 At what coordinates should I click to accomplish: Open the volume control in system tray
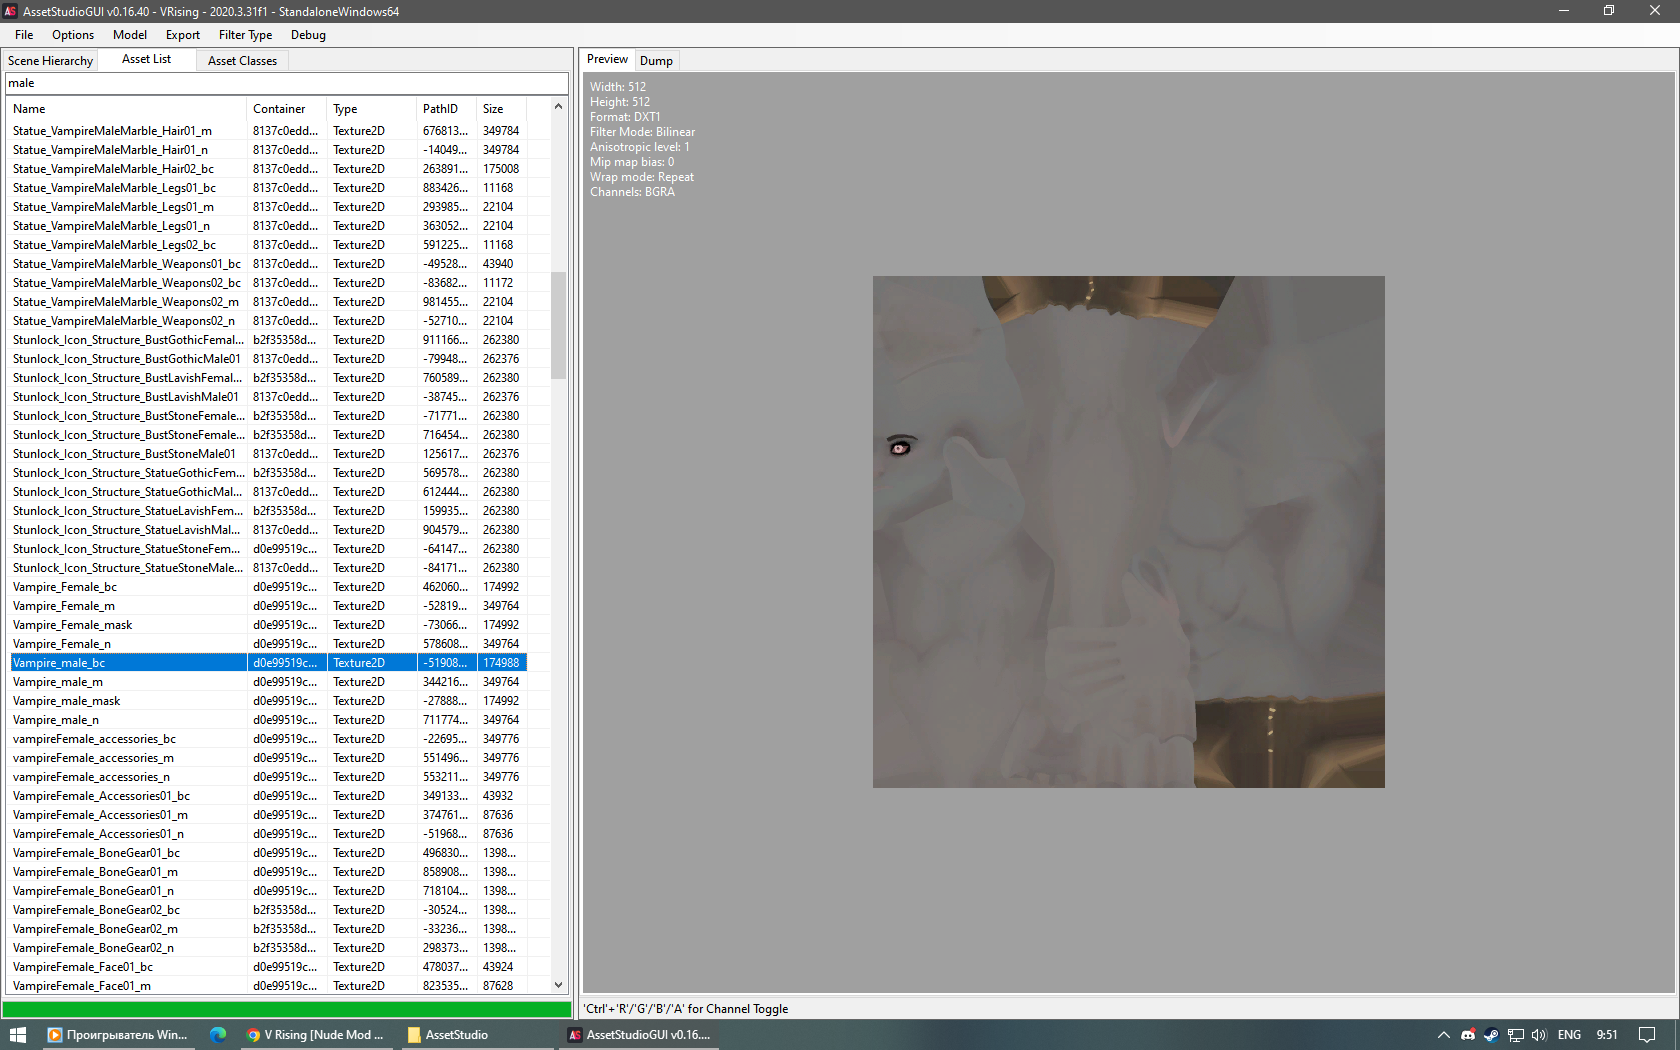(1539, 1035)
